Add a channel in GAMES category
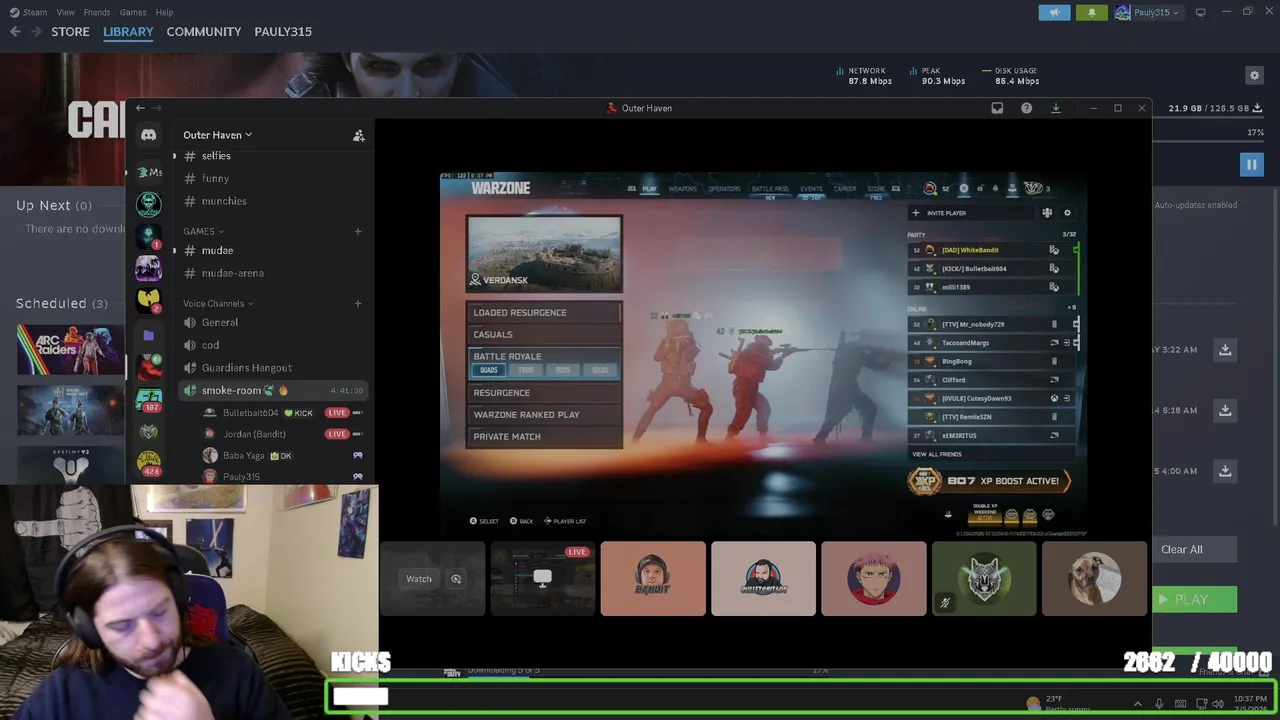Screen dimensions: 1280x720 pyautogui.click(x=357, y=231)
